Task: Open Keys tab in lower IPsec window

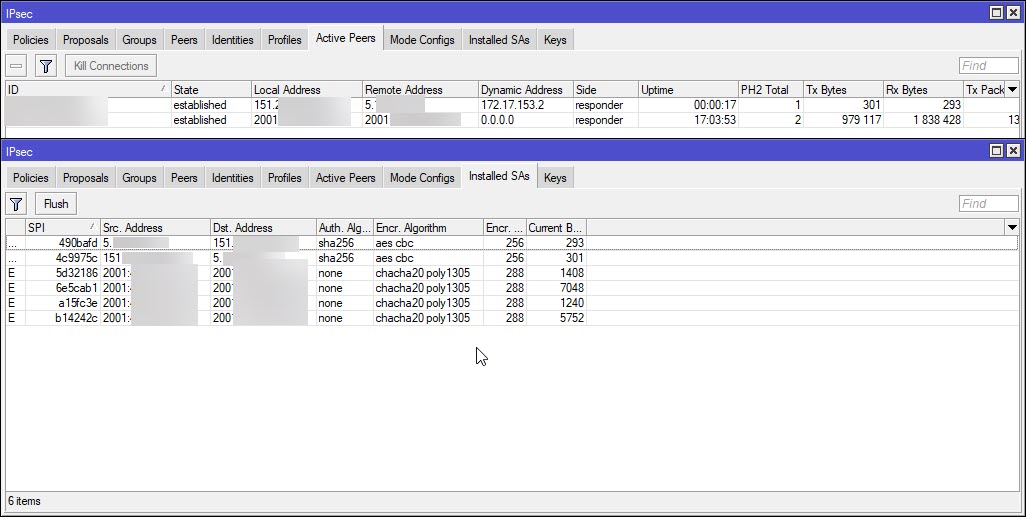Action: [x=555, y=178]
